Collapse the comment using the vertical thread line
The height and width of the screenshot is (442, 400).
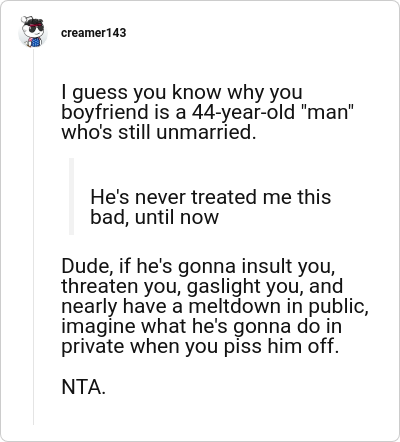33,237
